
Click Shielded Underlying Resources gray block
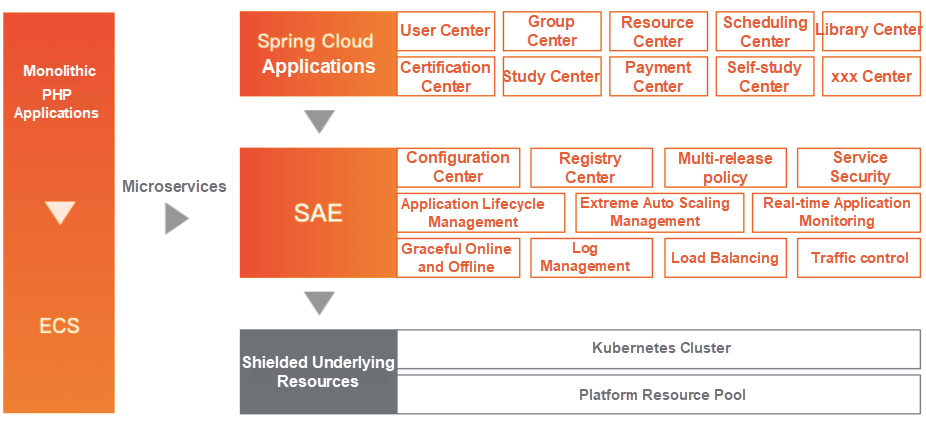pyautogui.click(x=318, y=372)
